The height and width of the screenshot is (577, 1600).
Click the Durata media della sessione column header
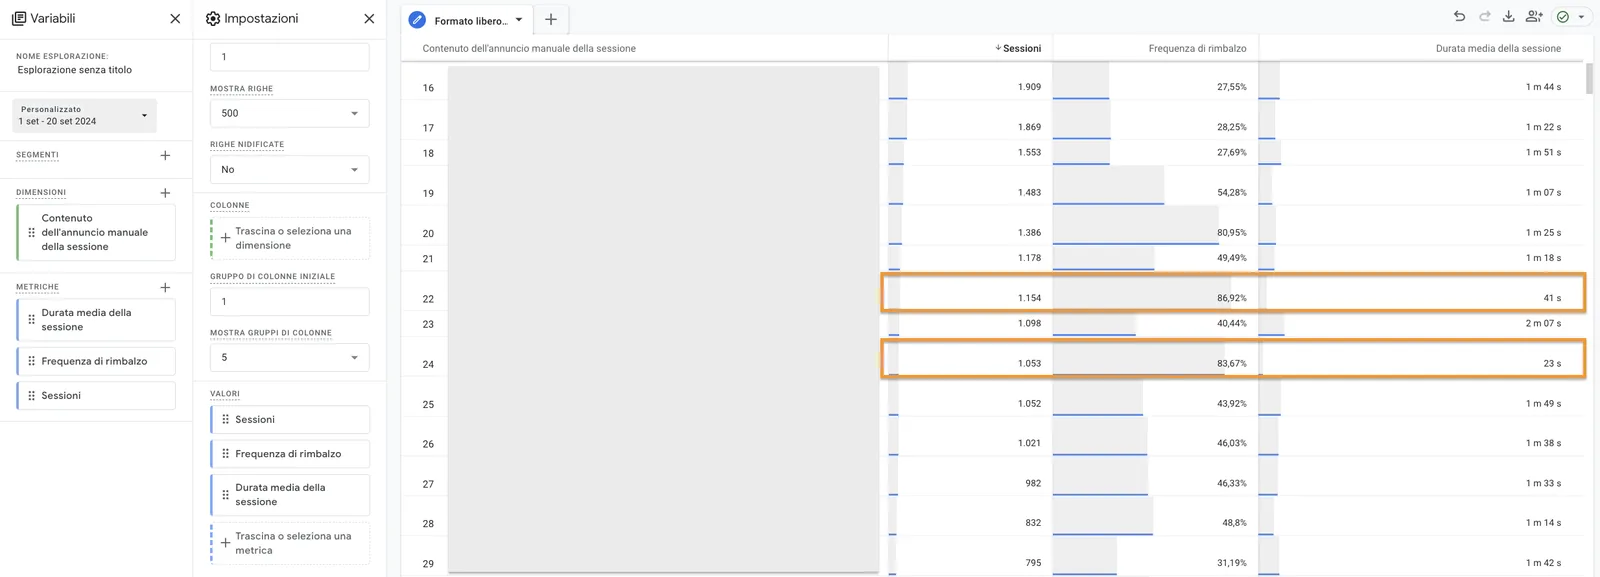pyautogui.click(x=1498, y=48)
